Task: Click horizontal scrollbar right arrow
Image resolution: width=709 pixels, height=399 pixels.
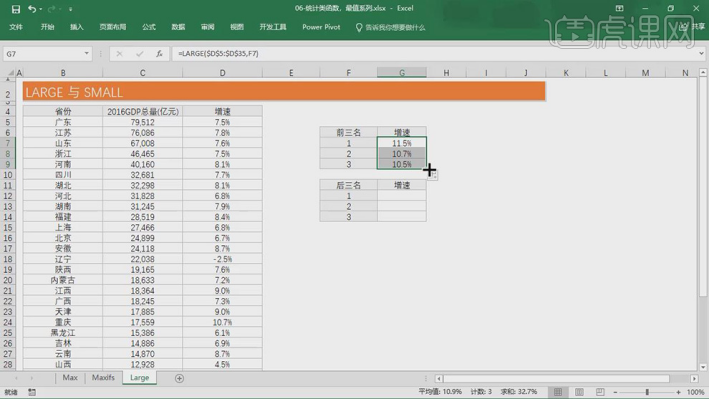Action: coord(695,378)
